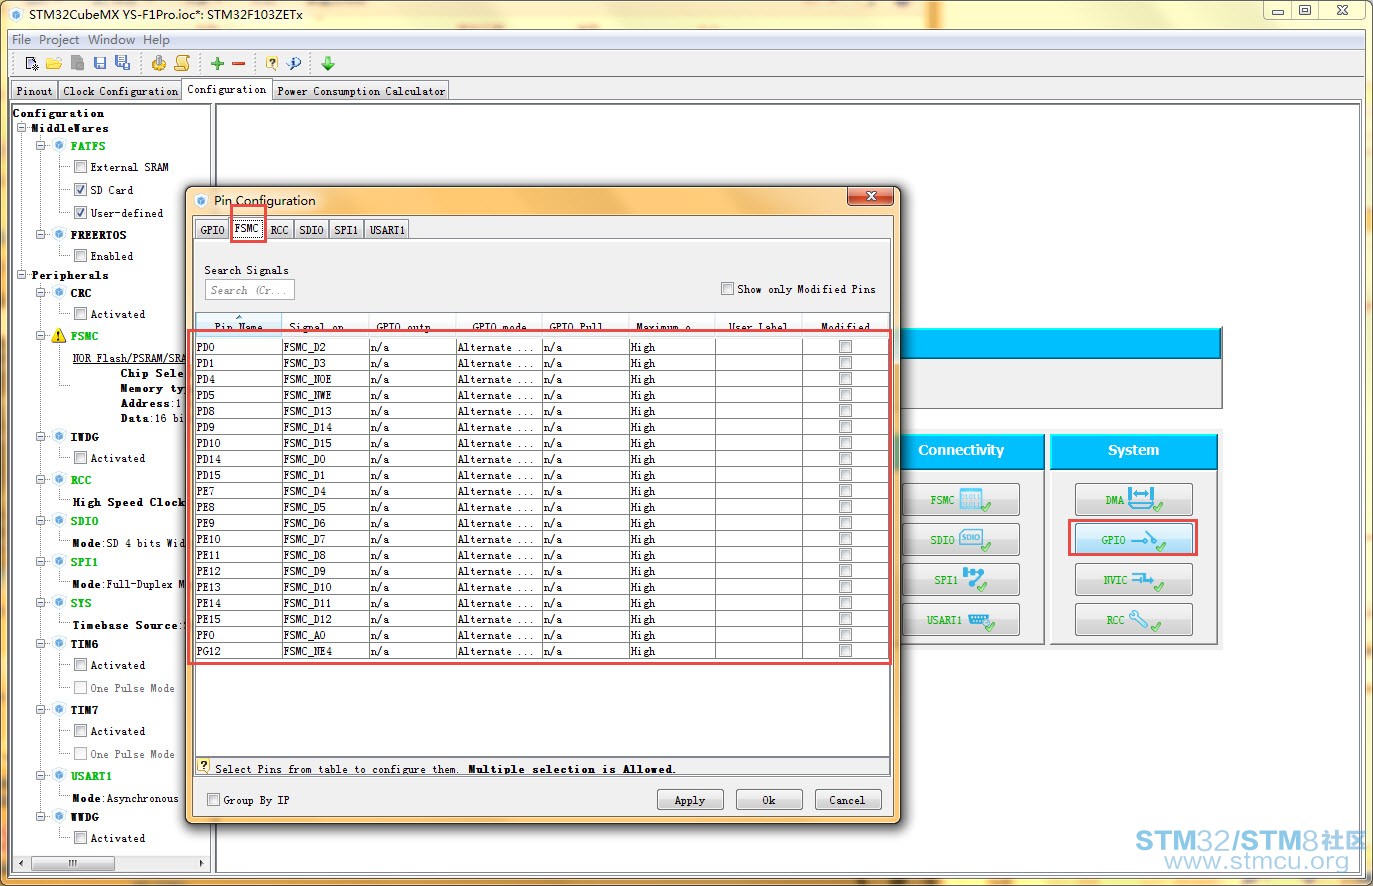Toggle the External SRAM checkbox under FATFS
Viewport: 1373px width, 886px height.
pos(80,167)
